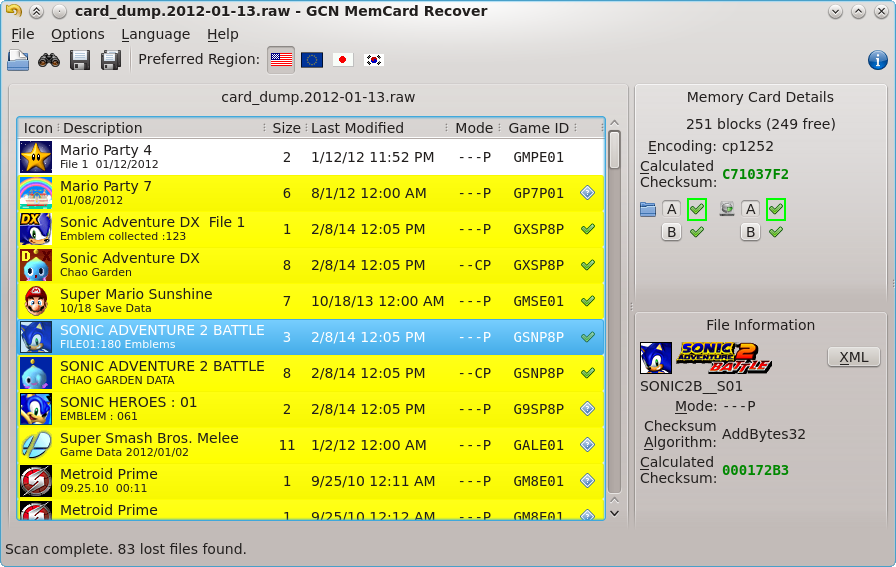Click CHAO GARDEN DATA chao icon
The width and height of the screenshot is (896, 567).
pyautogui.click(x=36, y=373)
